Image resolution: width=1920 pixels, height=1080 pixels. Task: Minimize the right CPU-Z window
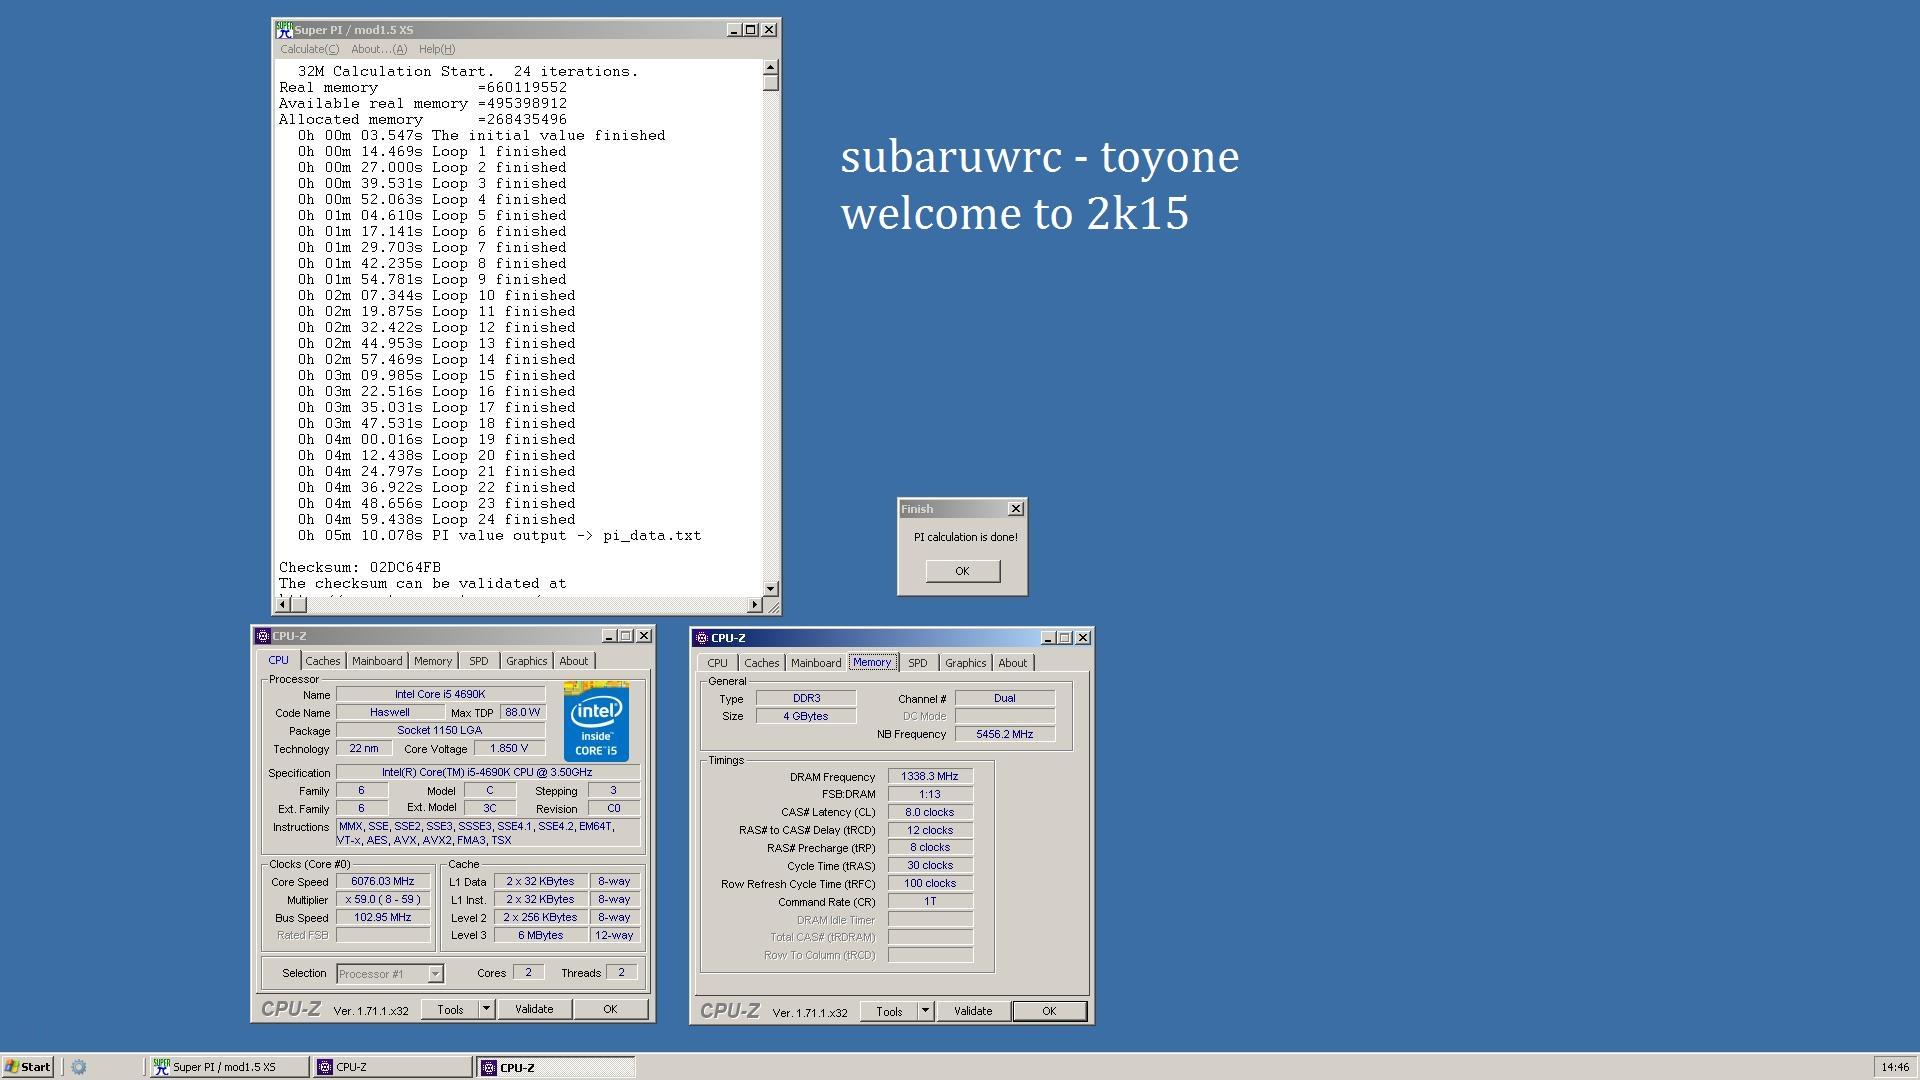[1047, 638]
